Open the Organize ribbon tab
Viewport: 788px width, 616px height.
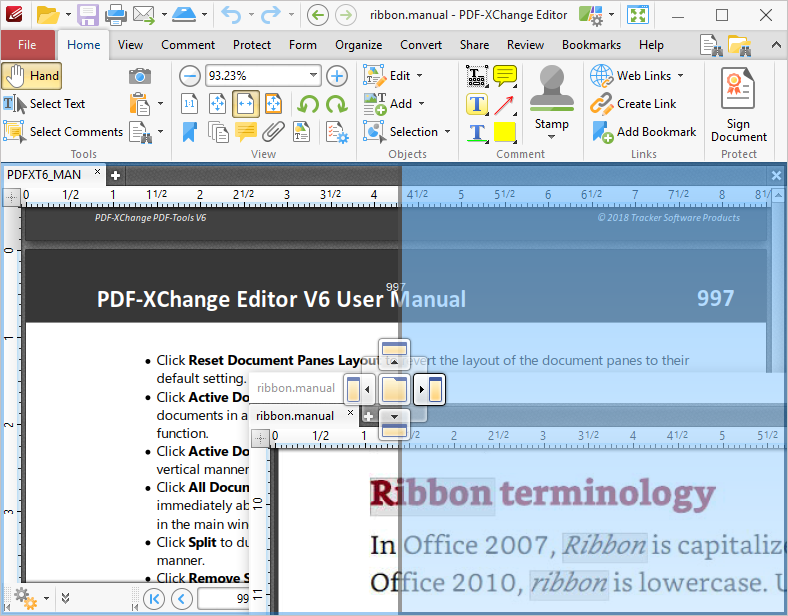tap(358, 45)
